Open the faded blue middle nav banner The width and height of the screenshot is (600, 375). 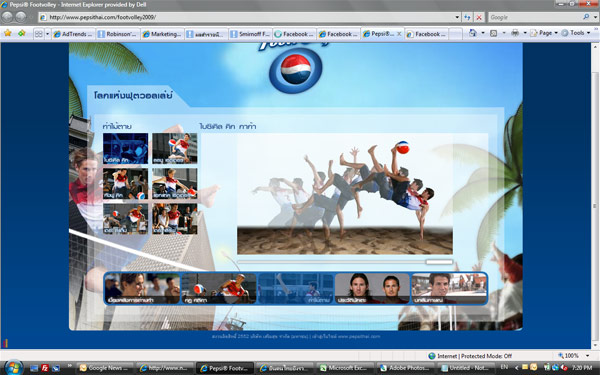295,289
